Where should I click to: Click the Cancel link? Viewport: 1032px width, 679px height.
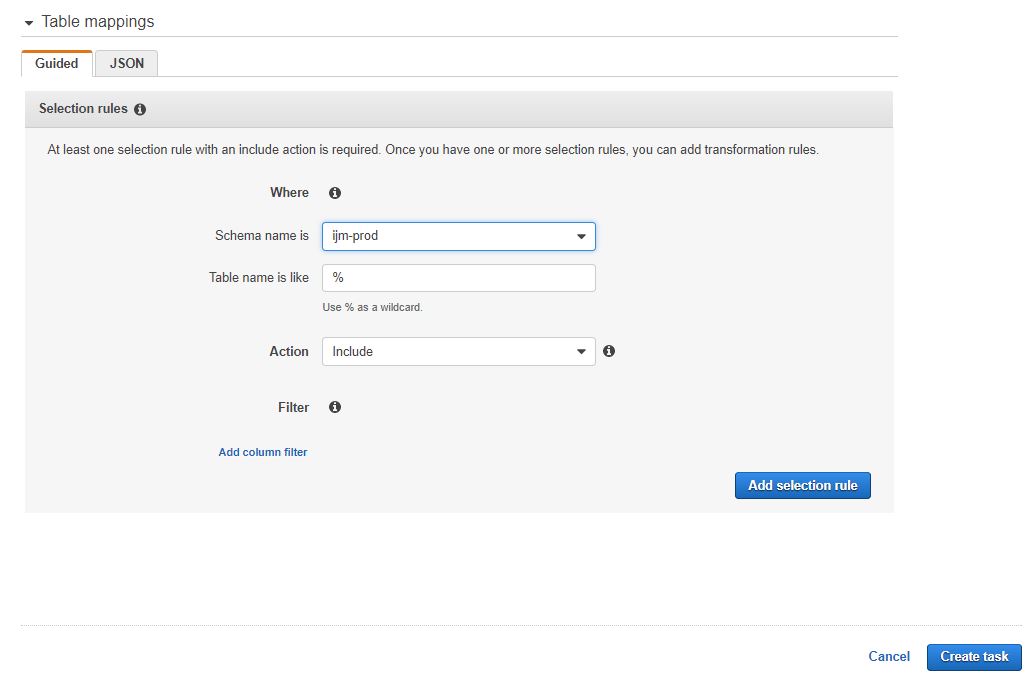(x=889, y=656)
